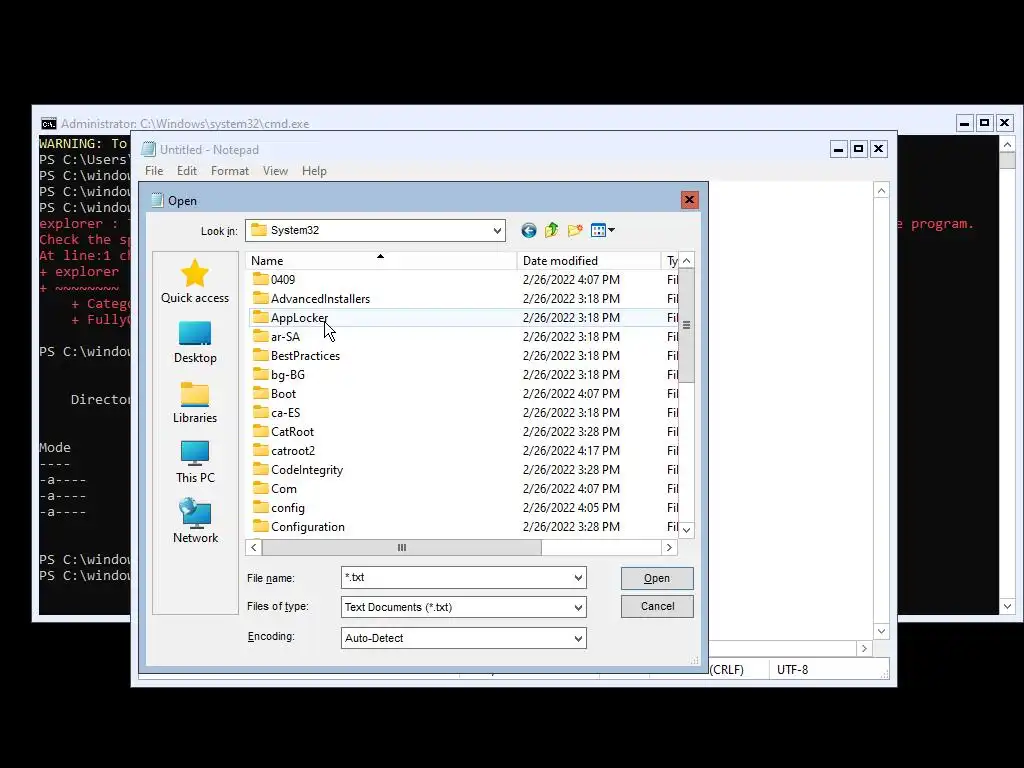Open the View Menu layout icon
1024x768 pixels.
click(598, 231)
